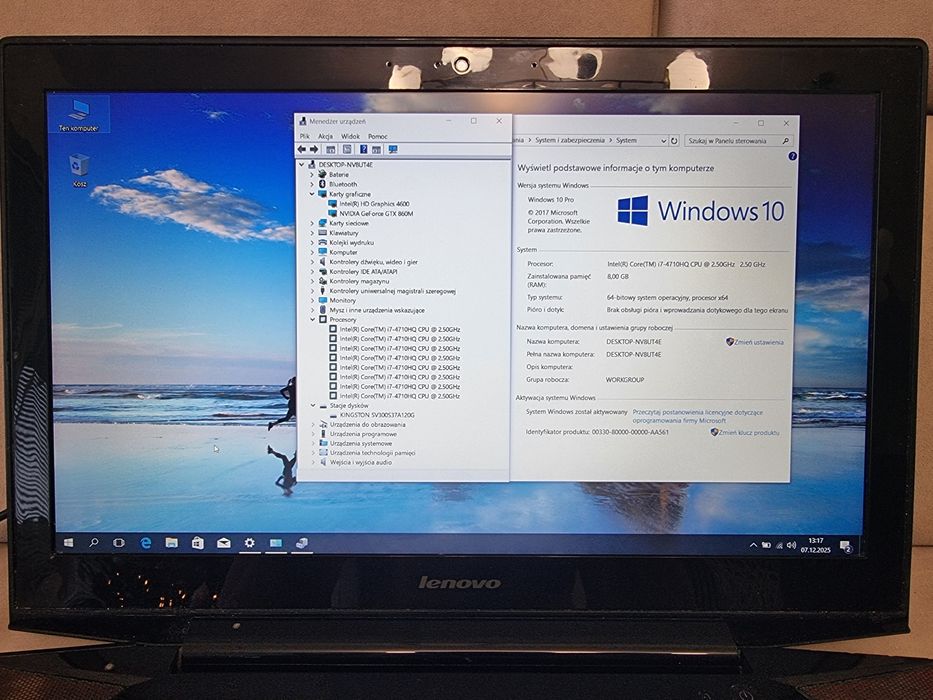The width and height of the screenshot is (933, 700).
Task: Click the battery tray icon
Action: coord(766,545)
